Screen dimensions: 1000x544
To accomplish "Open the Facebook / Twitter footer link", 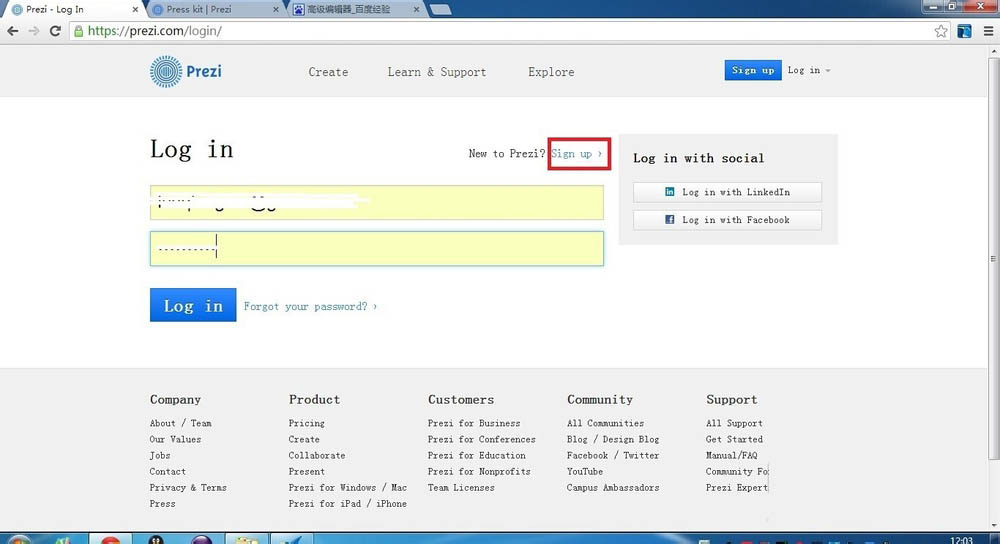I will 613,455.
